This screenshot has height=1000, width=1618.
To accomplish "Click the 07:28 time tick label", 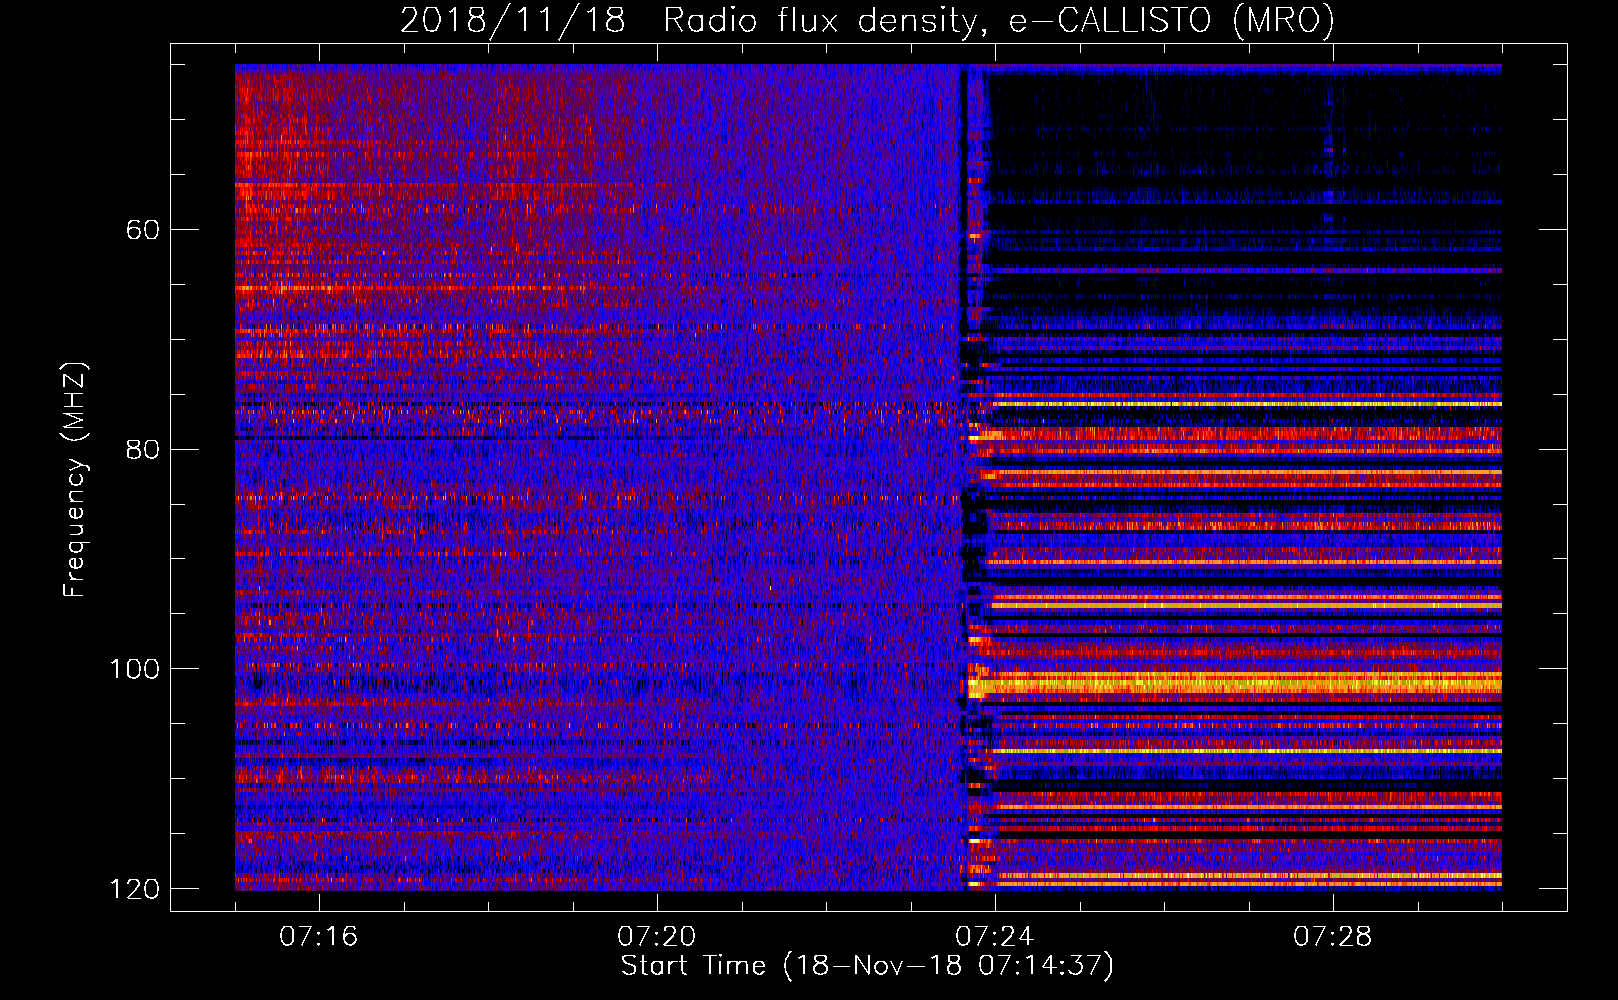I will [1333, 937].
